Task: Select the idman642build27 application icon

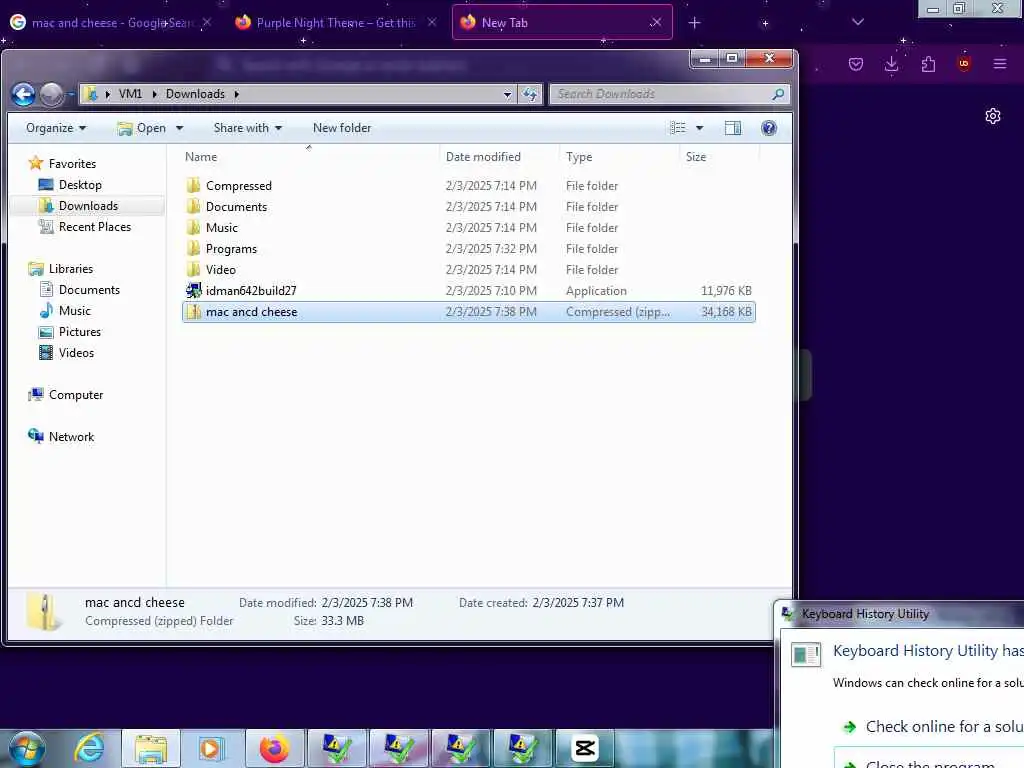Action: tap(194, 291)
